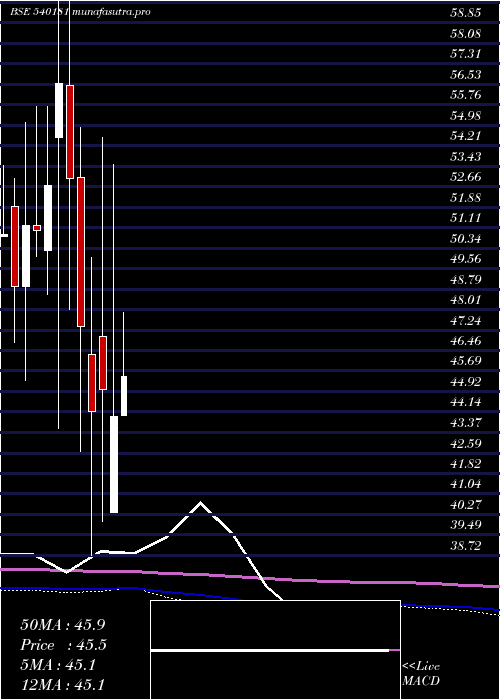The height and width of the screenshot is (700, 500).
Task: Click the 53.43 price axis label
Action: coord(465,156)
